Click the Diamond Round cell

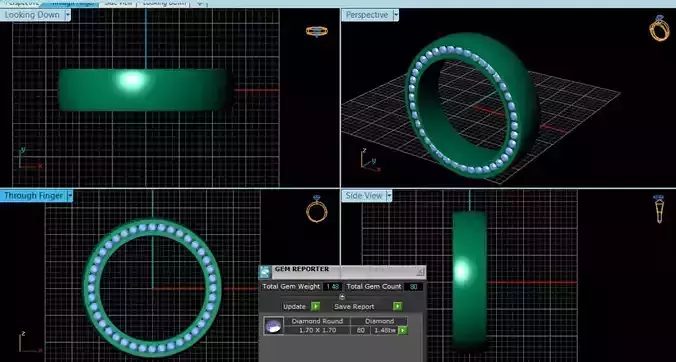[317, 321]
